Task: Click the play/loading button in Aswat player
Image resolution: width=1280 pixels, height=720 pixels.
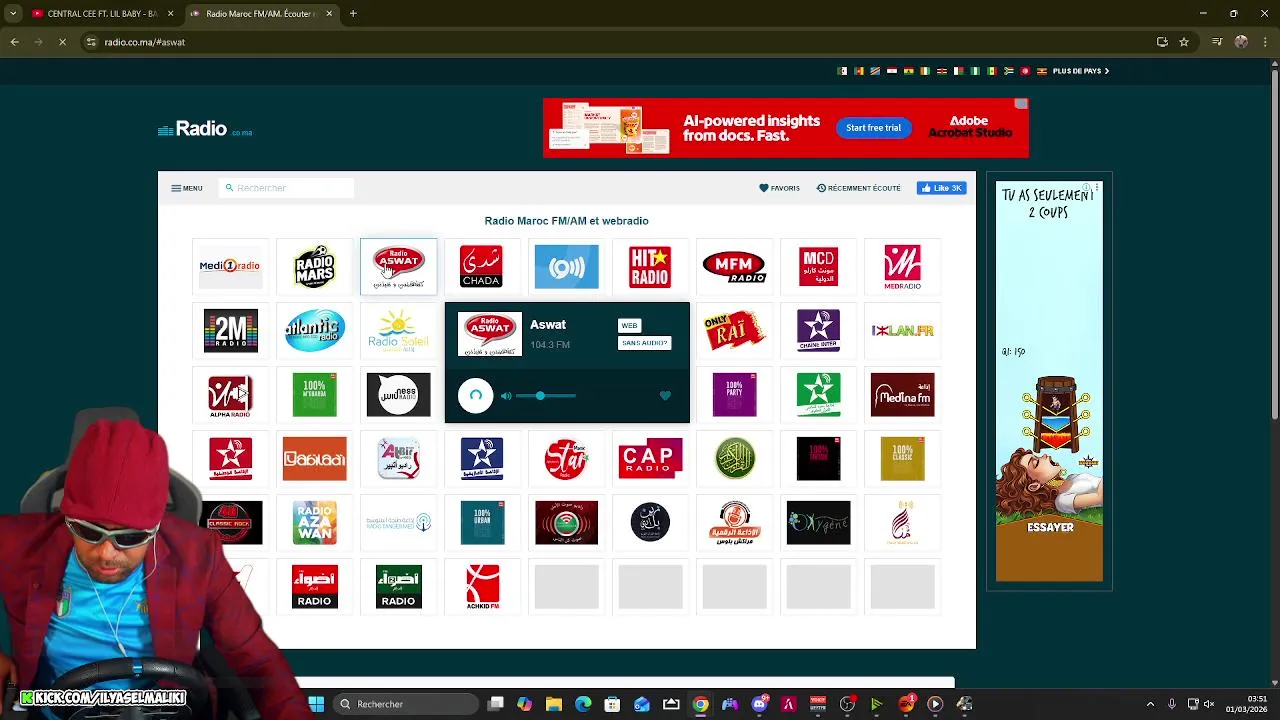Action: pos(475,395)
